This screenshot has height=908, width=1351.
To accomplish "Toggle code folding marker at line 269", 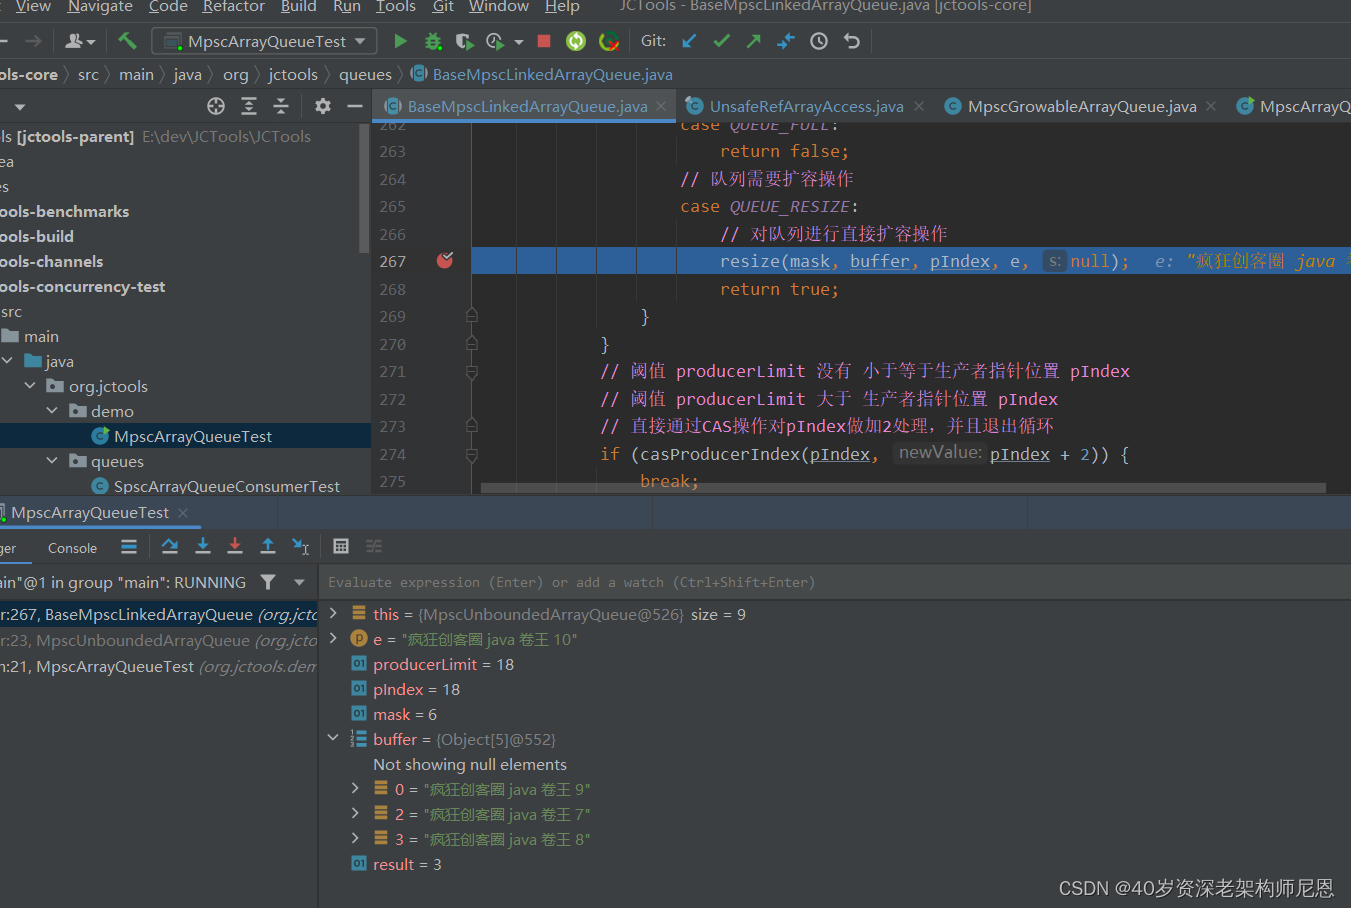I will (x=472, y=316).
